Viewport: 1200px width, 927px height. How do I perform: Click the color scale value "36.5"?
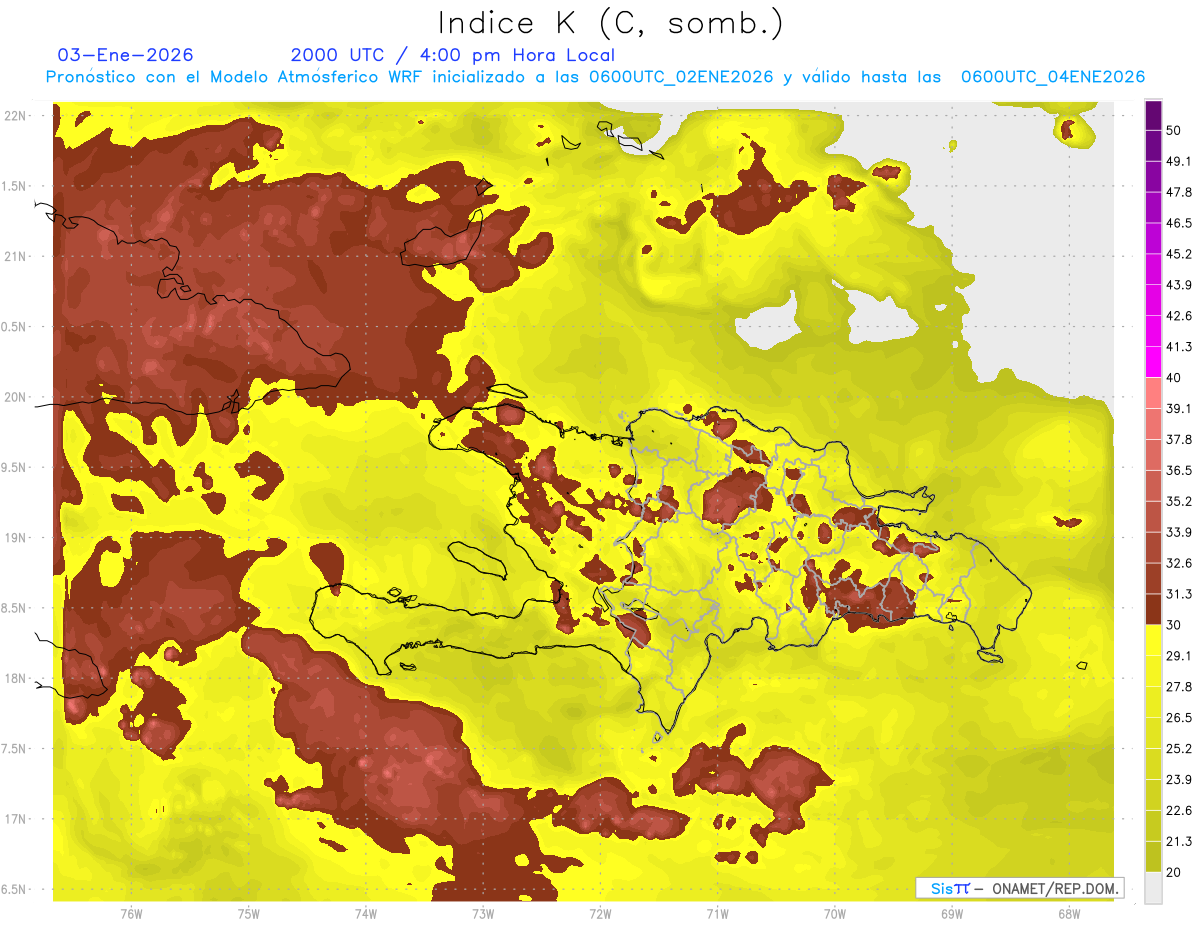(x=1179, y=470)
